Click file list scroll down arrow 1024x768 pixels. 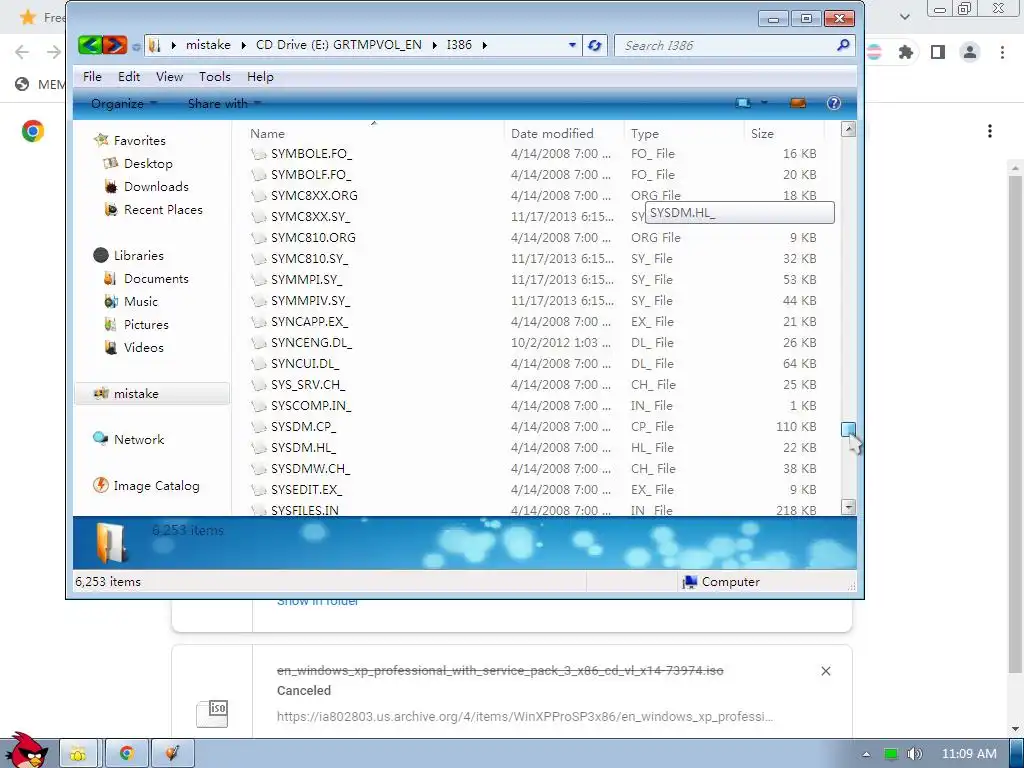coord(848,507)
